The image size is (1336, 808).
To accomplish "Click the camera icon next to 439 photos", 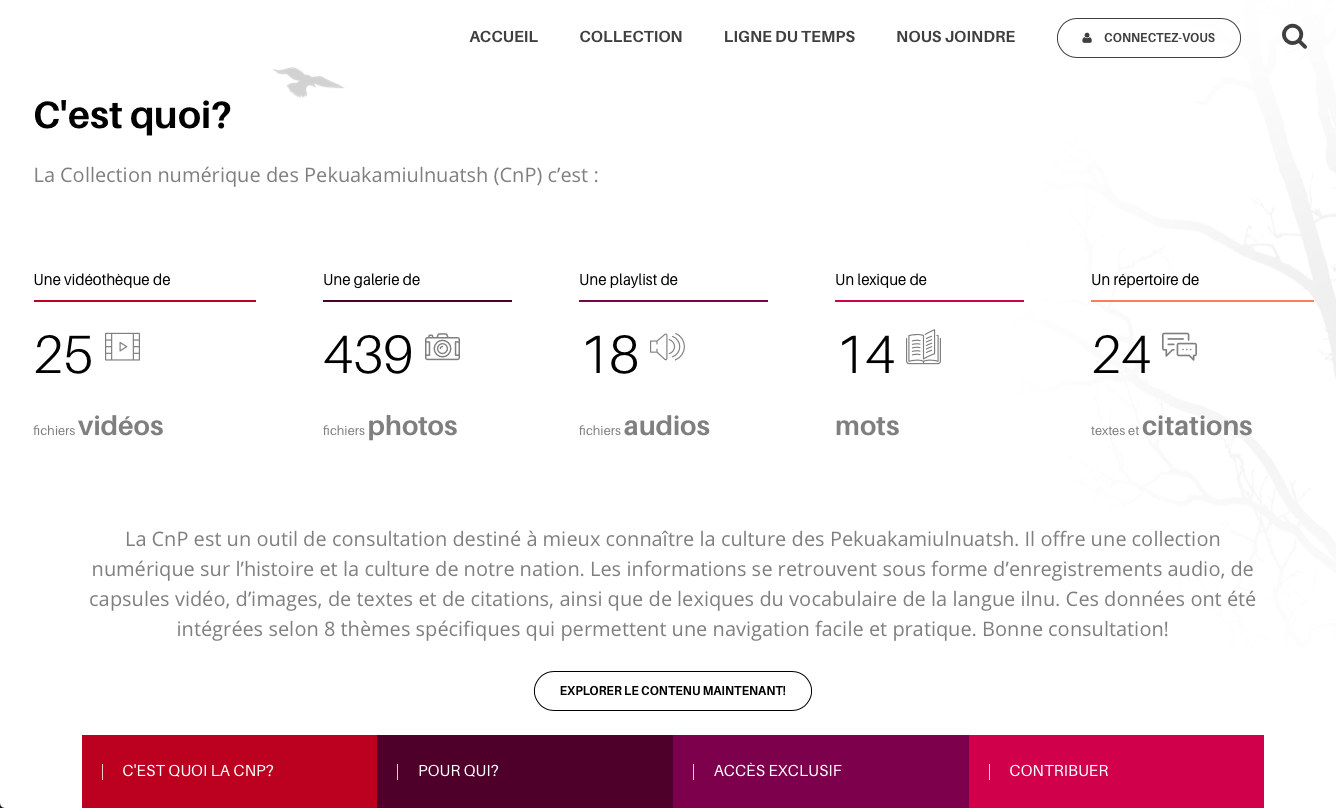I will (443, 347).
